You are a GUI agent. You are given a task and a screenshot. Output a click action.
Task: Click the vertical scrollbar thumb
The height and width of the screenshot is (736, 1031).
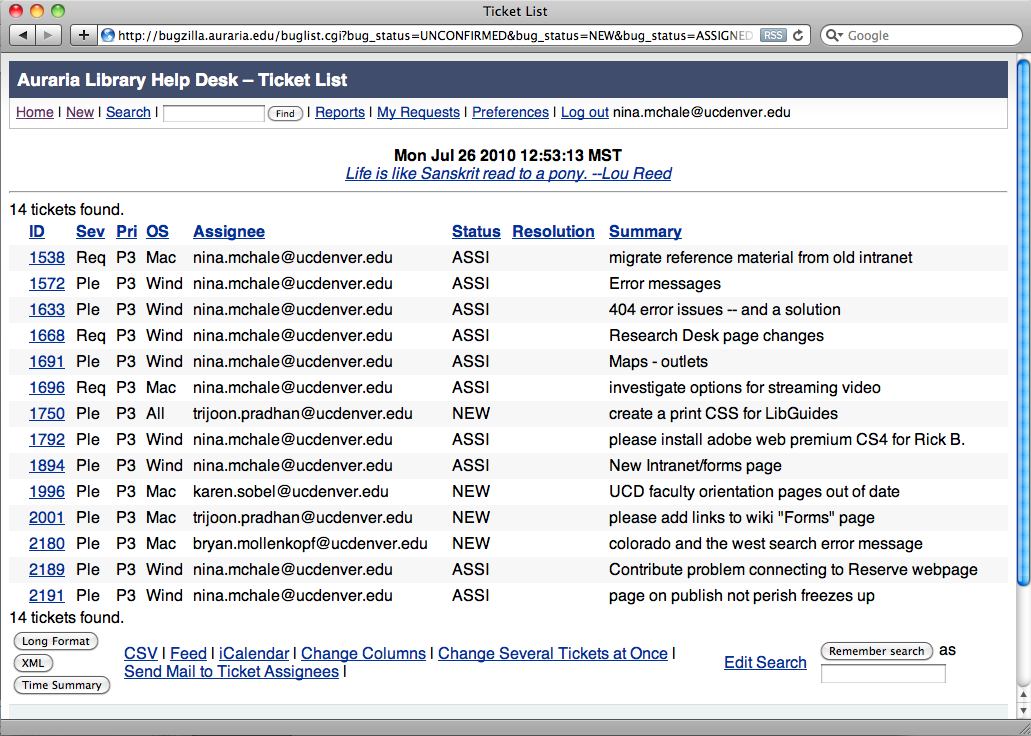pyautogui.click(x=1023, y=322)
